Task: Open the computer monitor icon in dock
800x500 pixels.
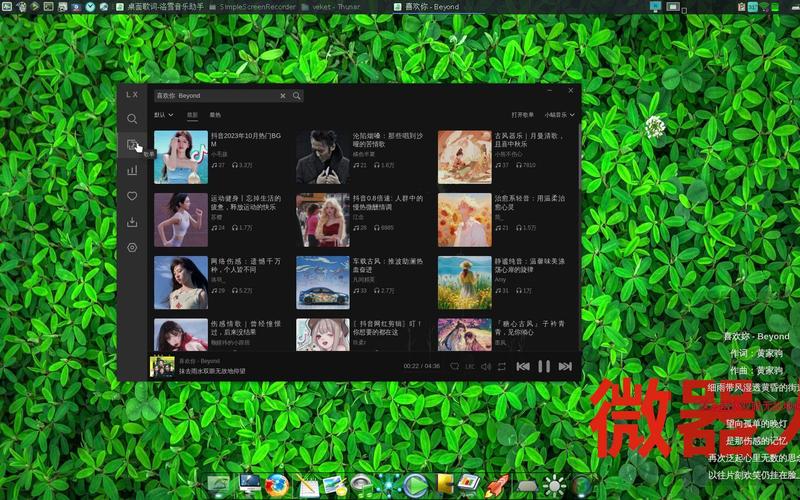Action: coord(249,484)
